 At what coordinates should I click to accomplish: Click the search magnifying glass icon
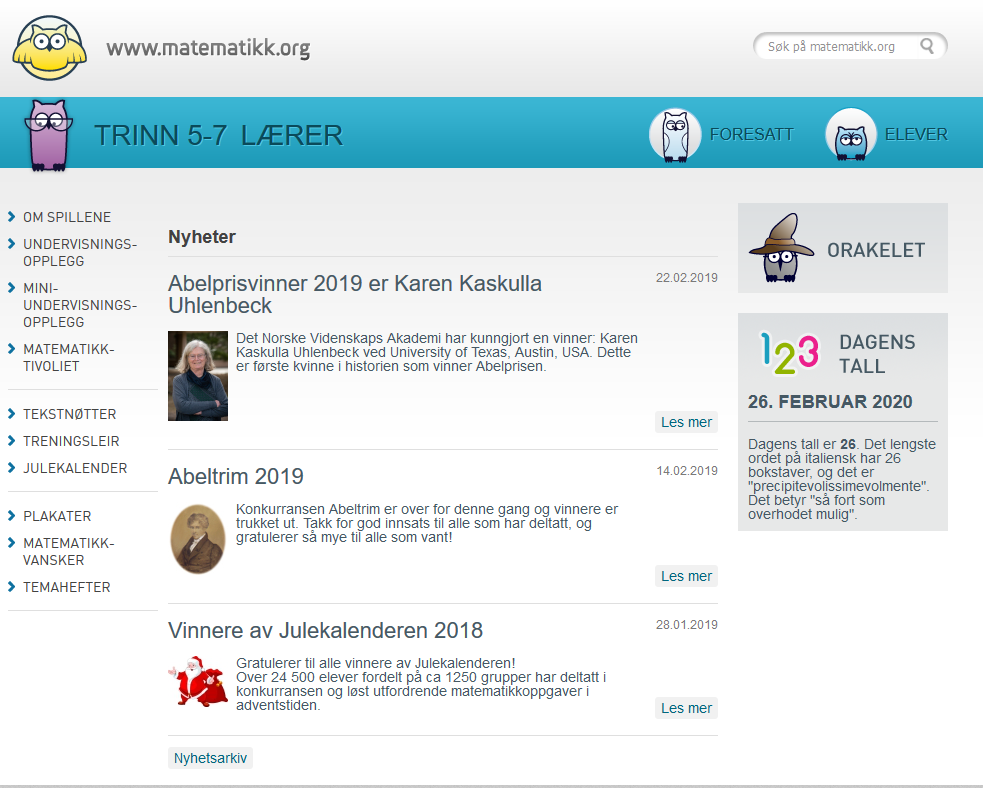[928, 46]
